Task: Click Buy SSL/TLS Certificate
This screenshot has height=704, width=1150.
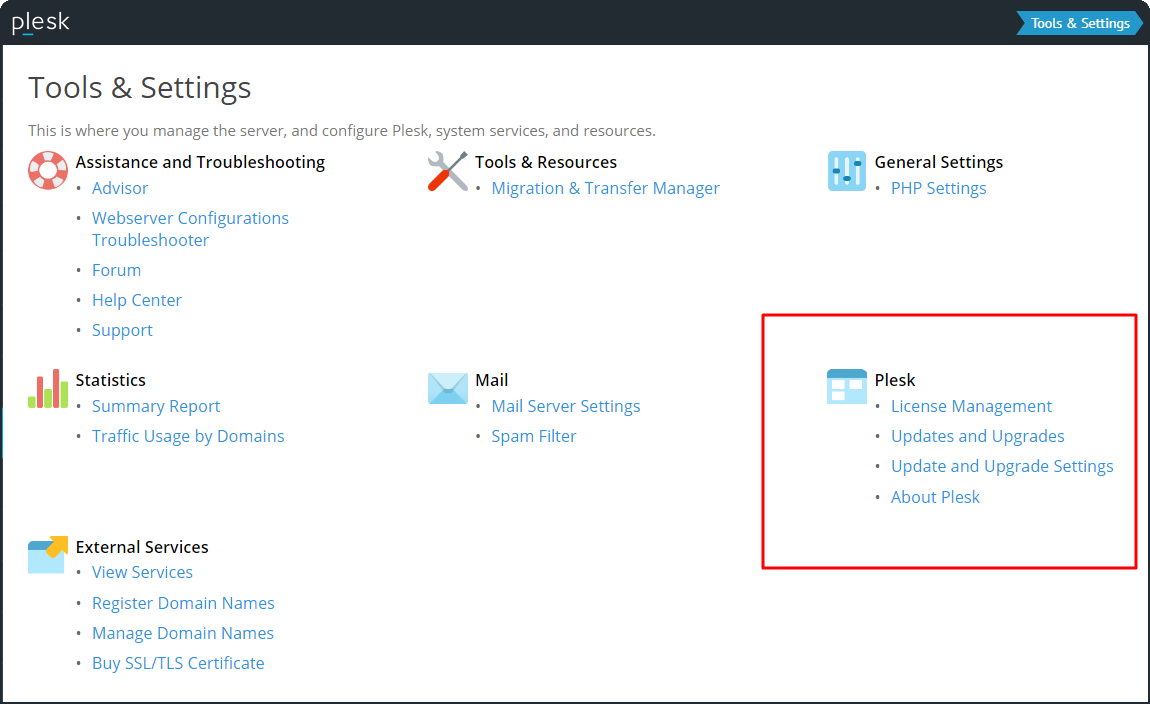Action: [177, 663]
